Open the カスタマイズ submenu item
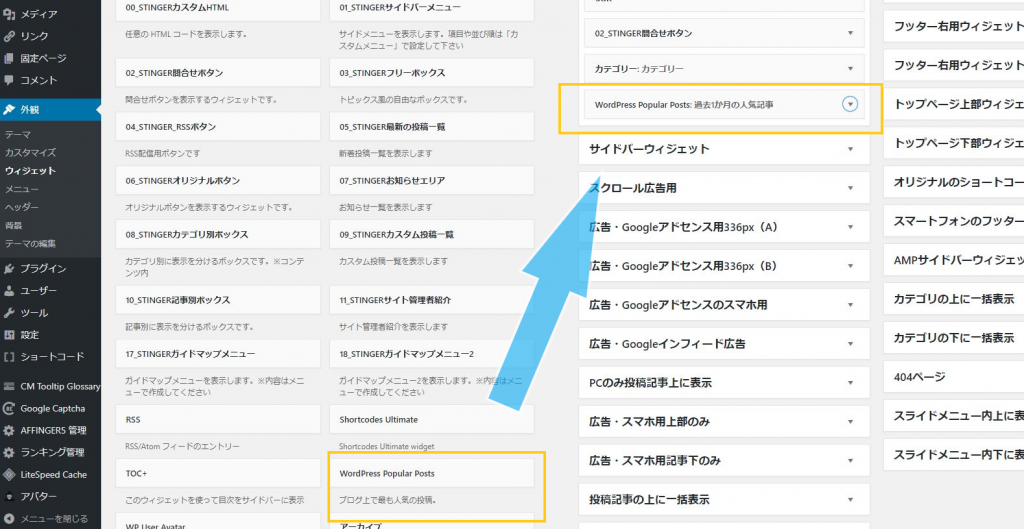This screenshot has width=1024, height=529. [30, 152]
